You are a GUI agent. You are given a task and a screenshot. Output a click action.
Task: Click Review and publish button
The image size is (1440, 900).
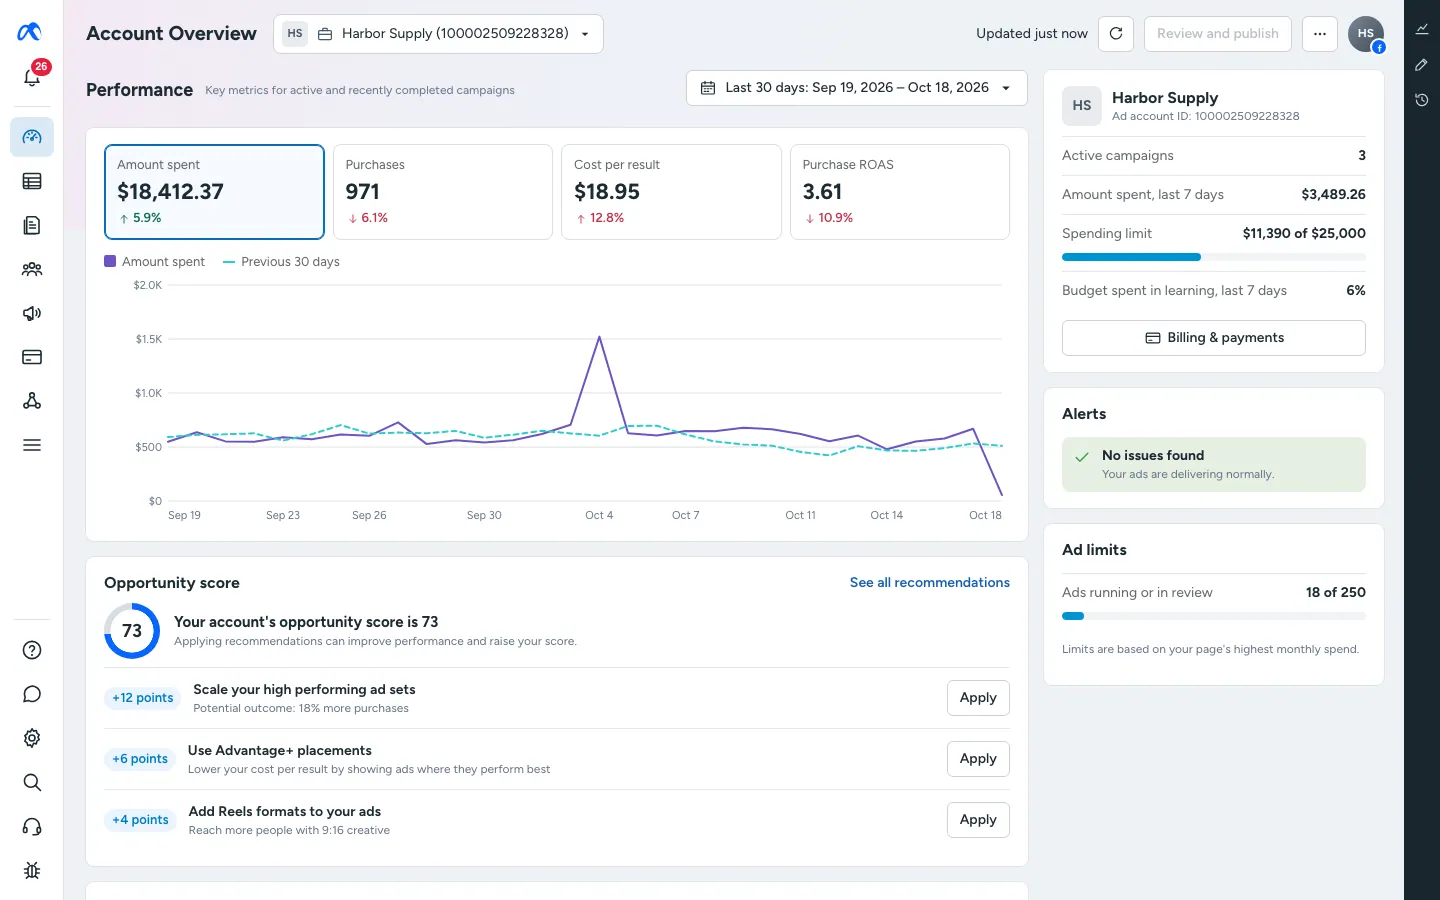point(1218,33)
